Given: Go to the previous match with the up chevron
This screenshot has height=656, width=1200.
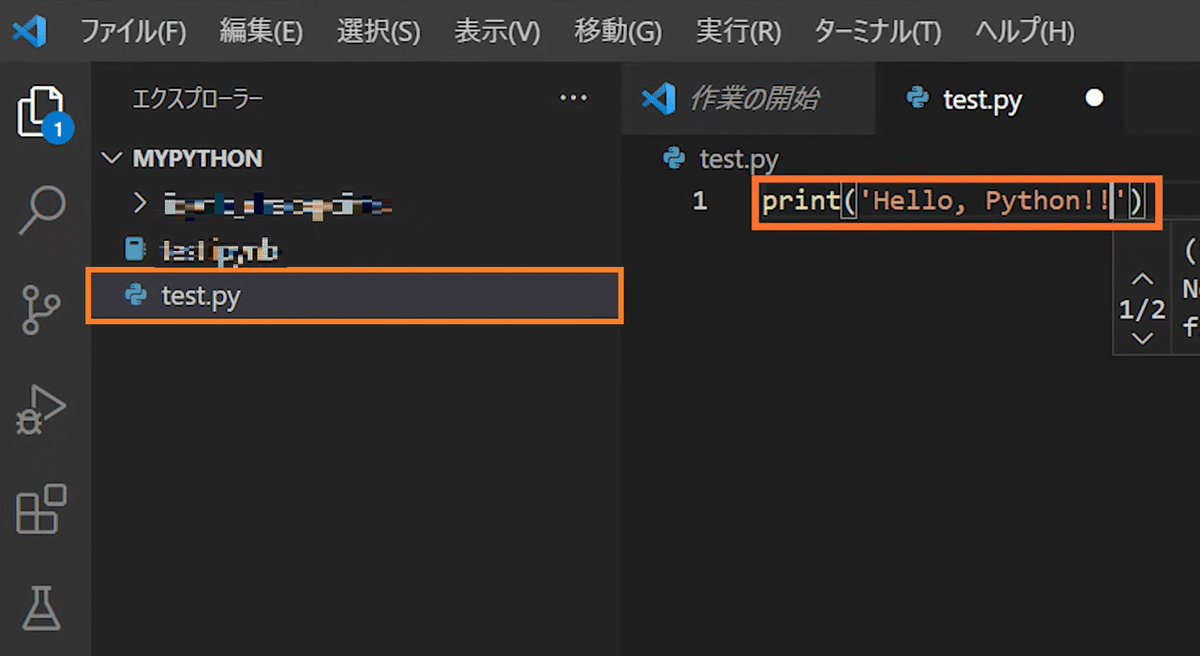Looking at the screenshot, I should click(x=1141, y=278).
